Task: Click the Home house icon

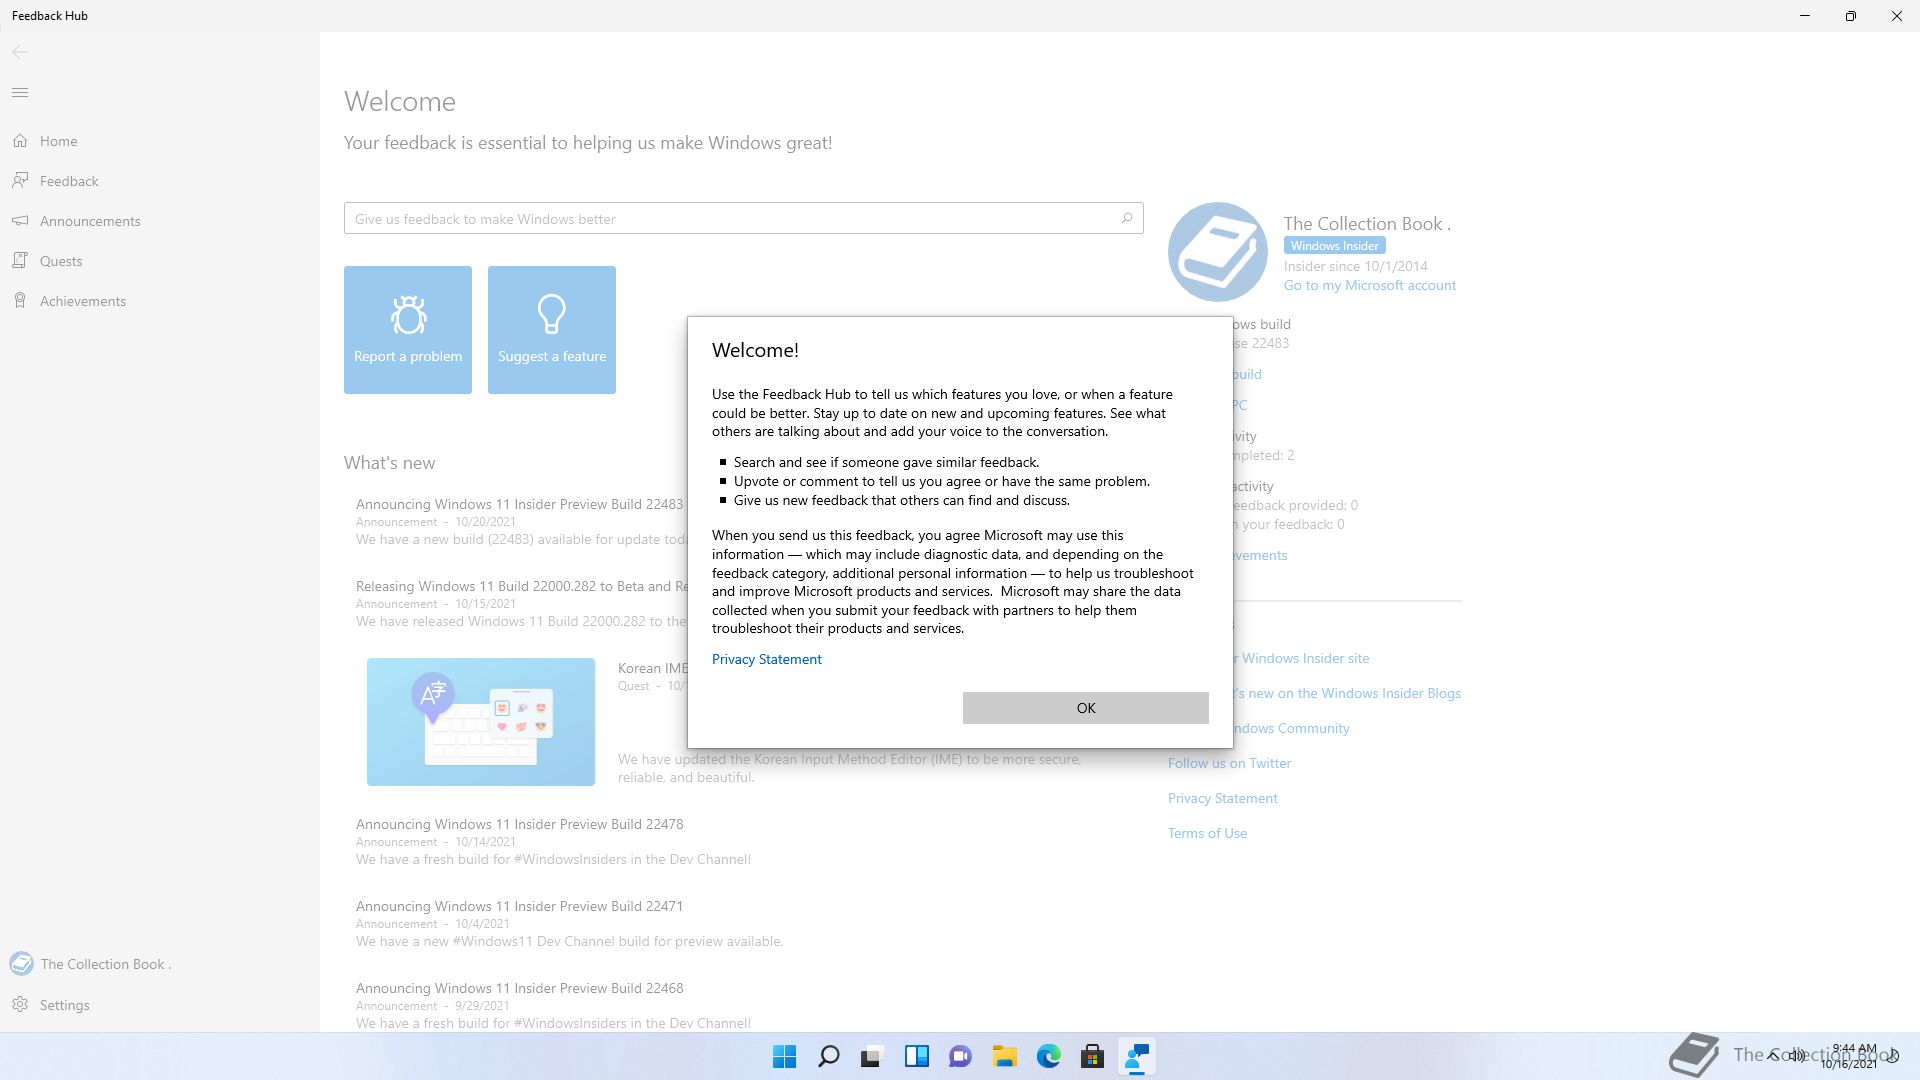Action: [20, 141]
